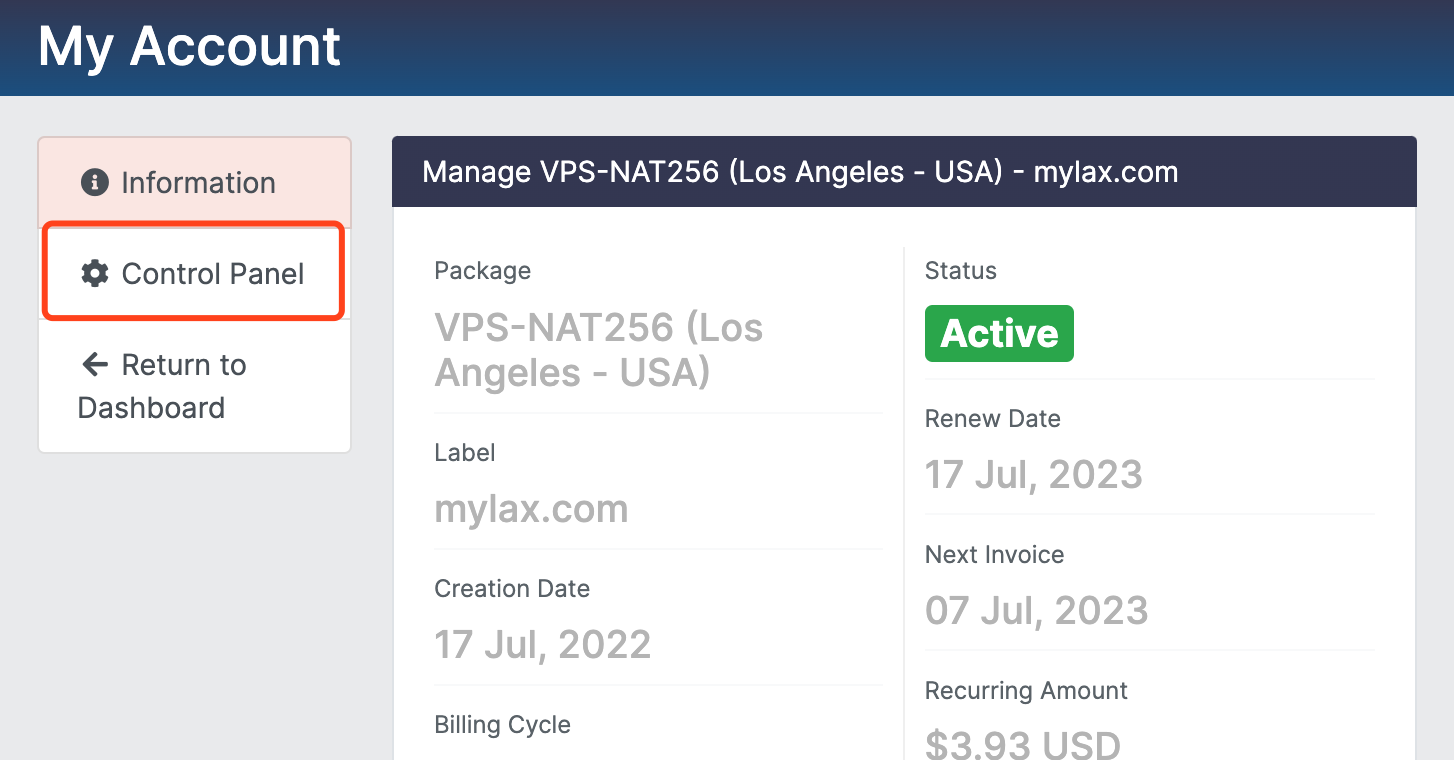Image resolution: width=1454 pixels, height=760 pixels.
Task: Click the green Active status badge
Action: (999, 333)
